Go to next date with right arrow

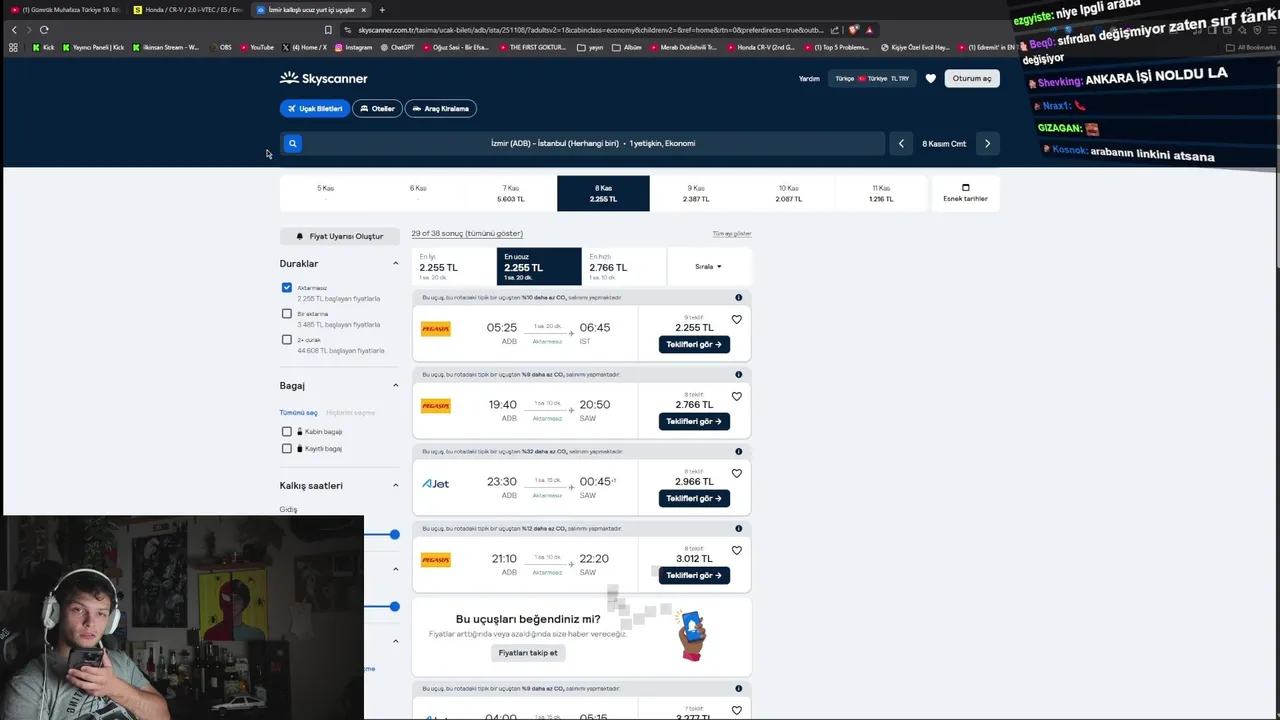coord(987,143)
